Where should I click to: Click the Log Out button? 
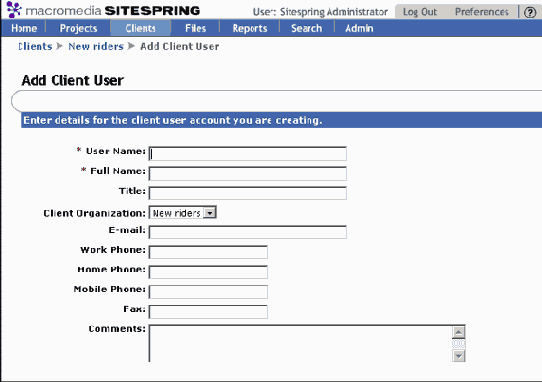[420, 12]
